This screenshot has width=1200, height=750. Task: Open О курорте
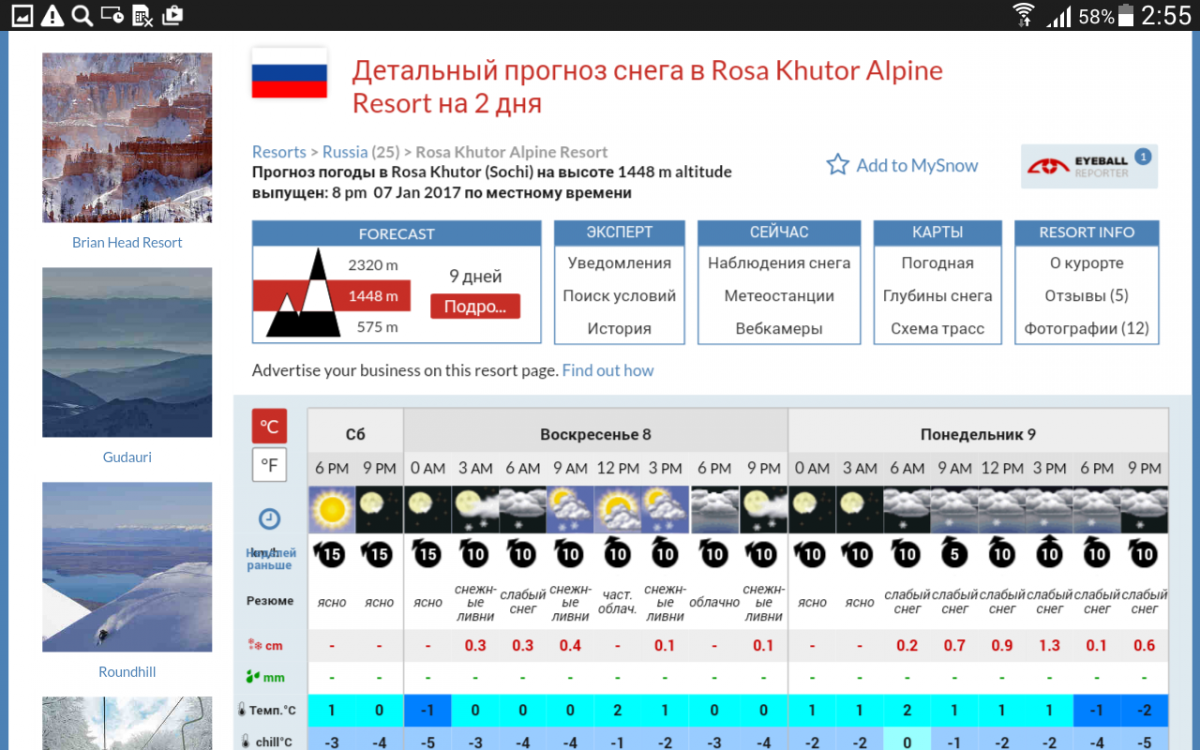[1087, 263]
